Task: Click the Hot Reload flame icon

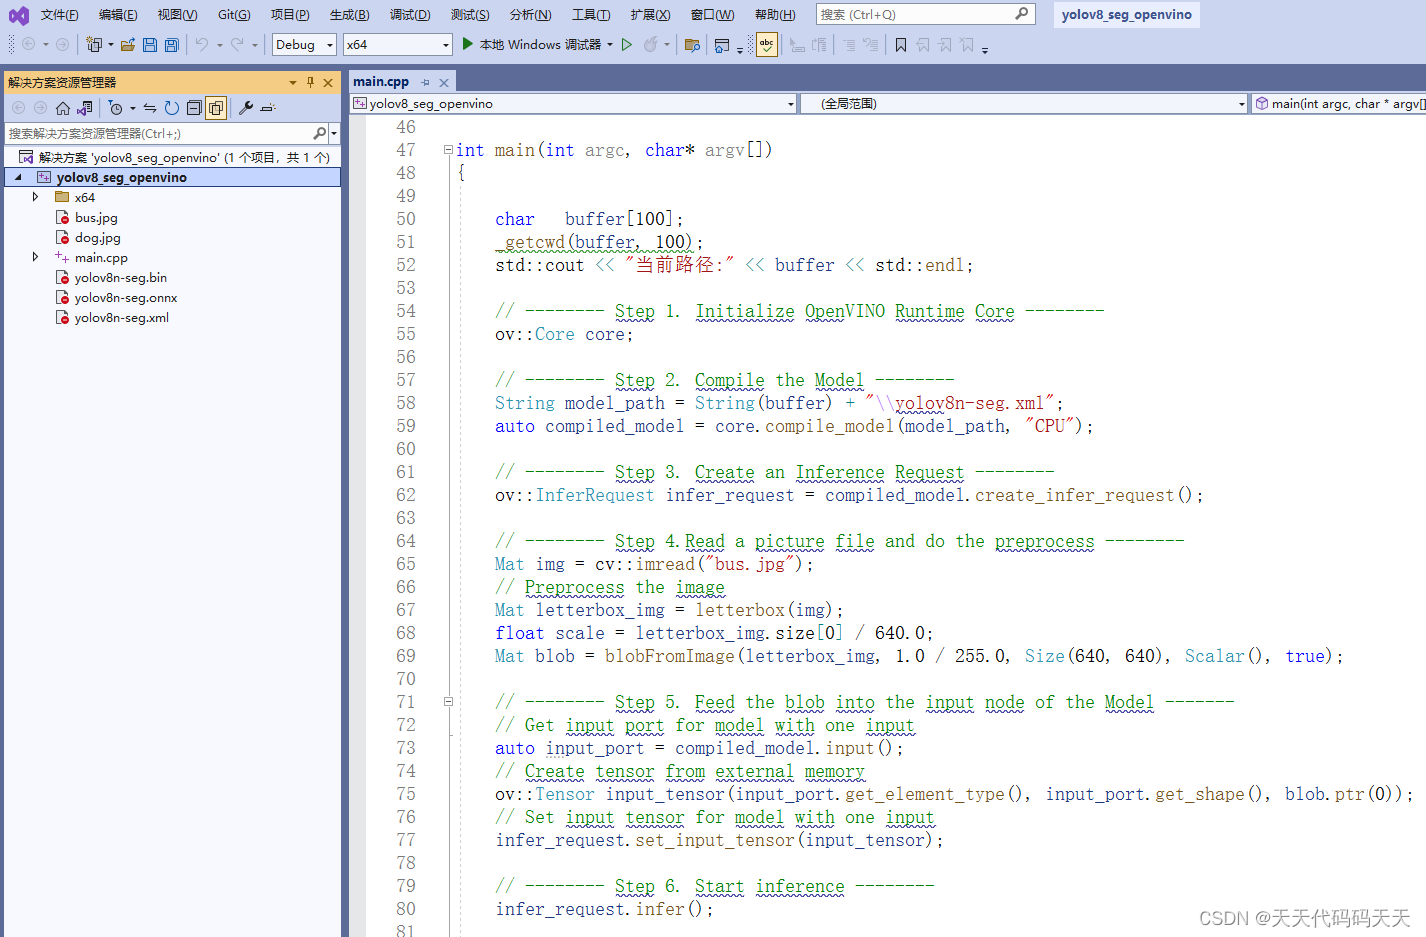Action: pyautogui.click(x=651, y=44)
